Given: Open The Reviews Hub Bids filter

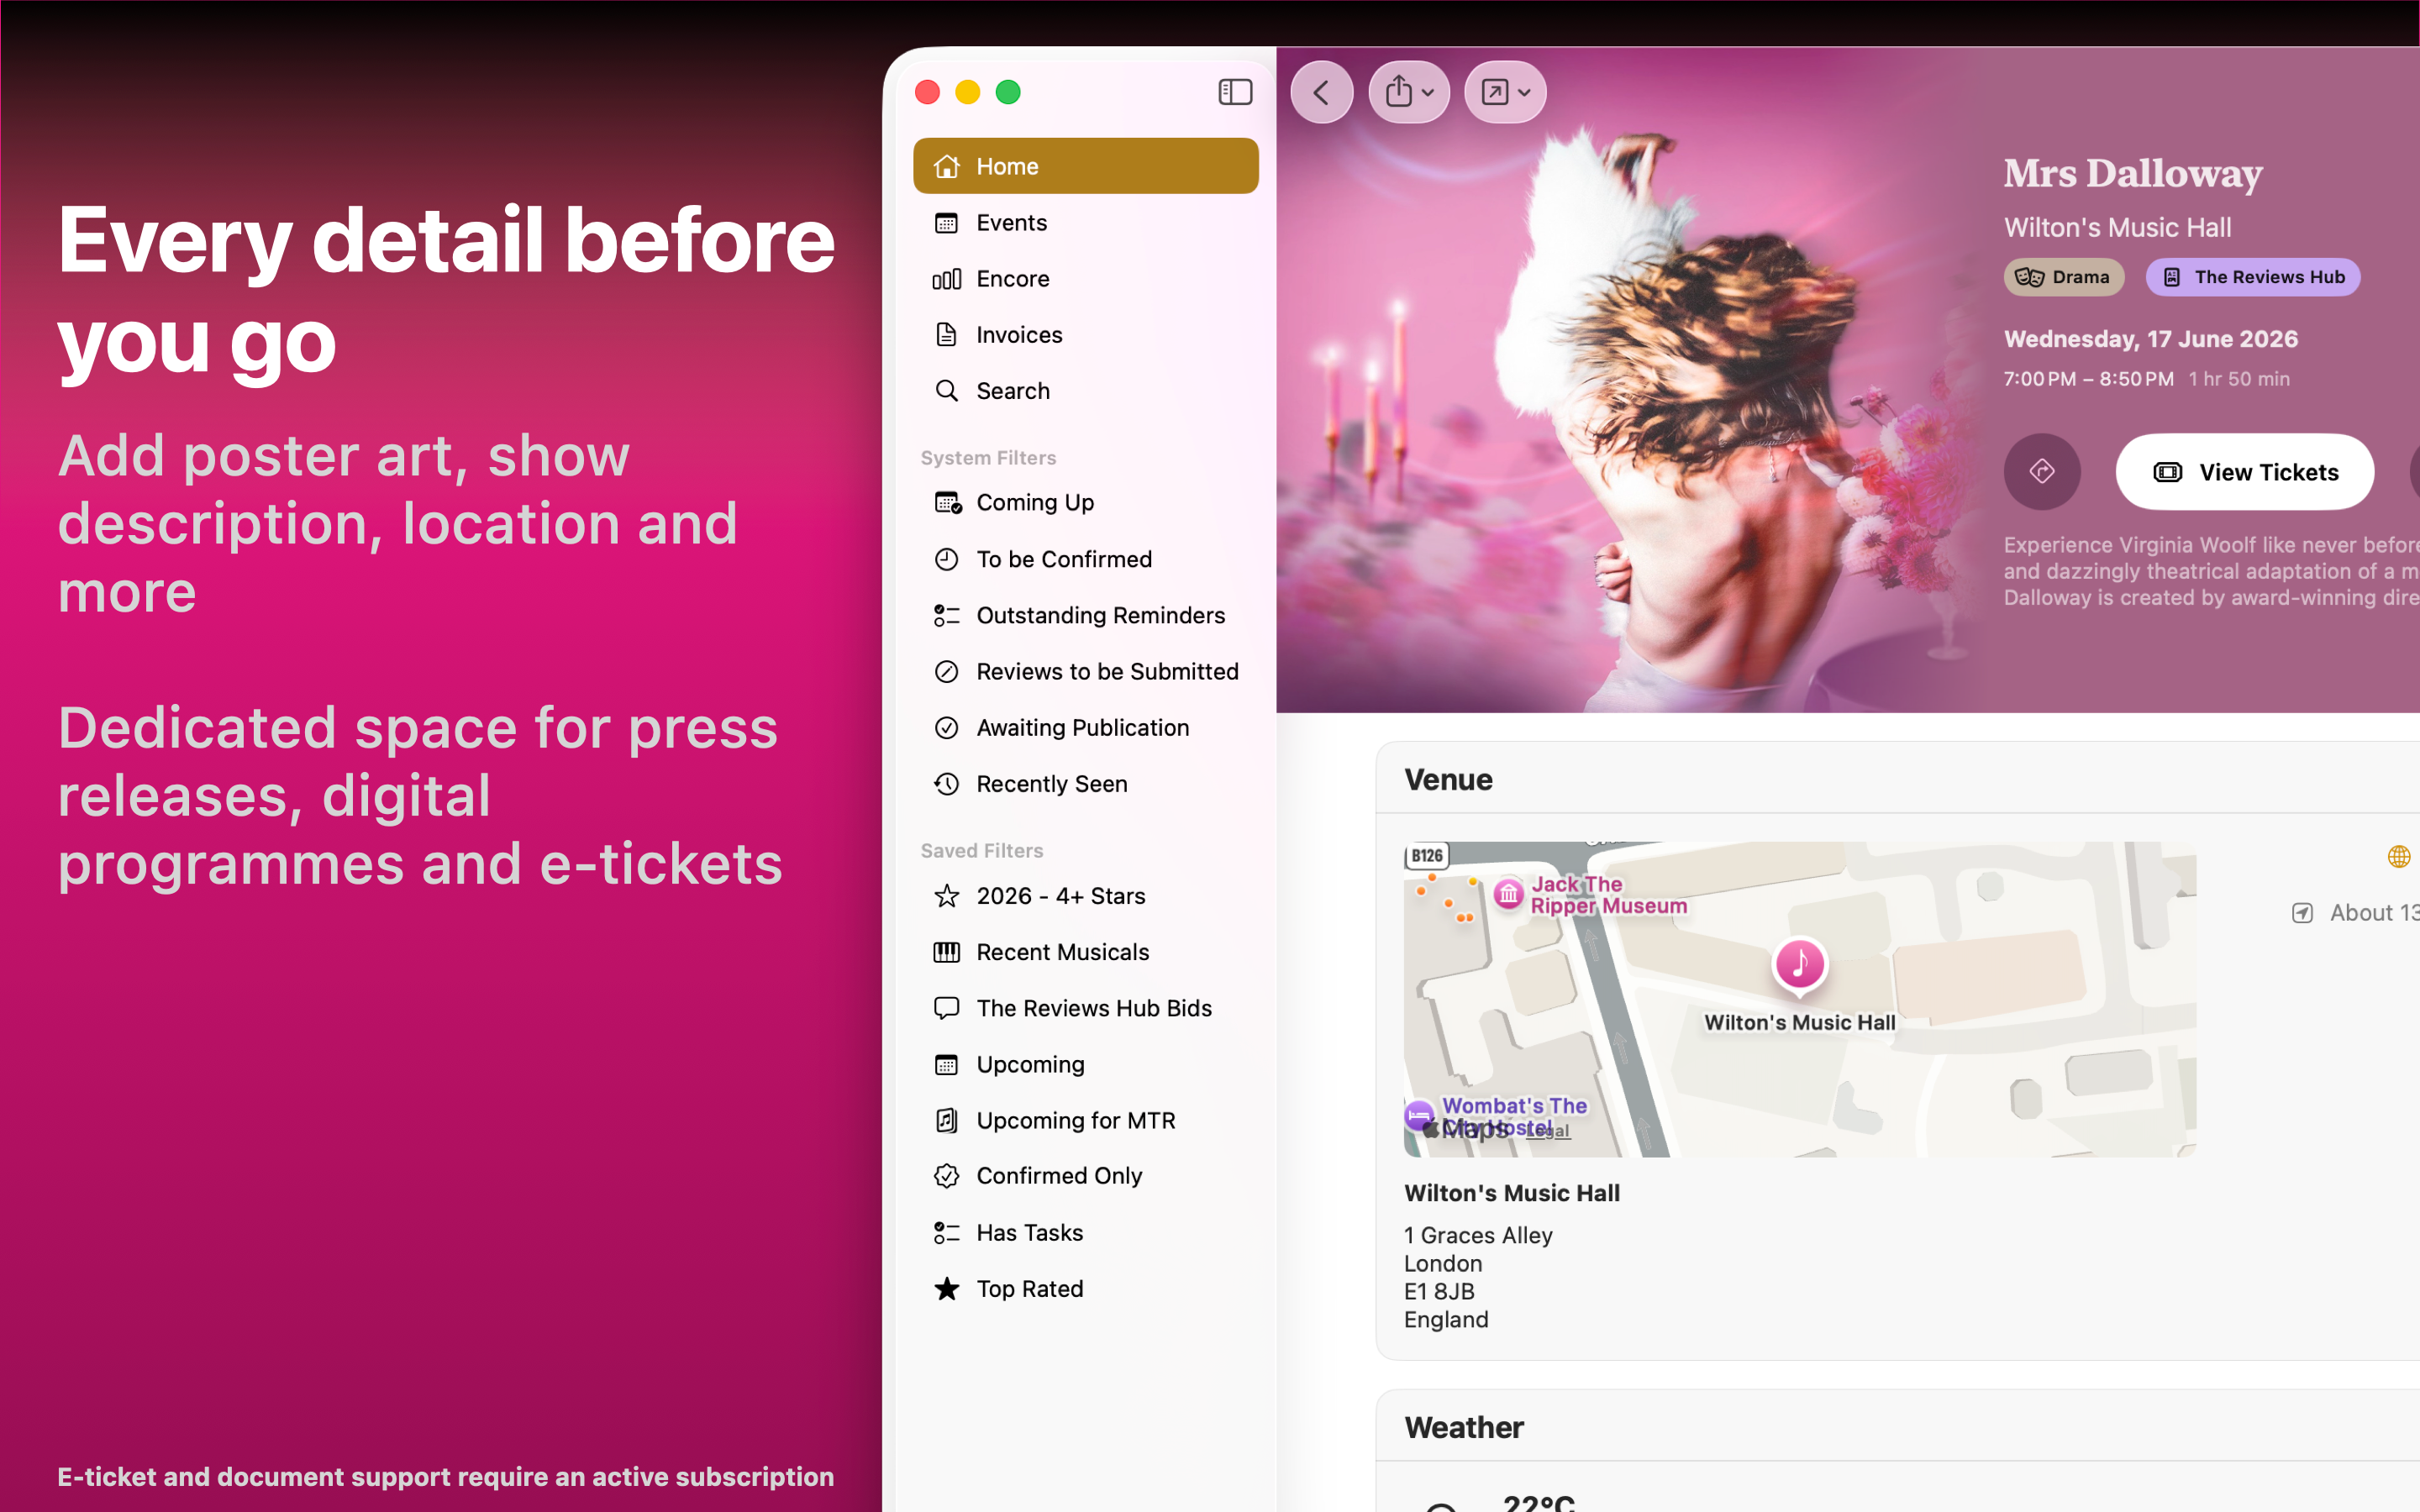Looking at the screenshot, I should [1085, 1008].
